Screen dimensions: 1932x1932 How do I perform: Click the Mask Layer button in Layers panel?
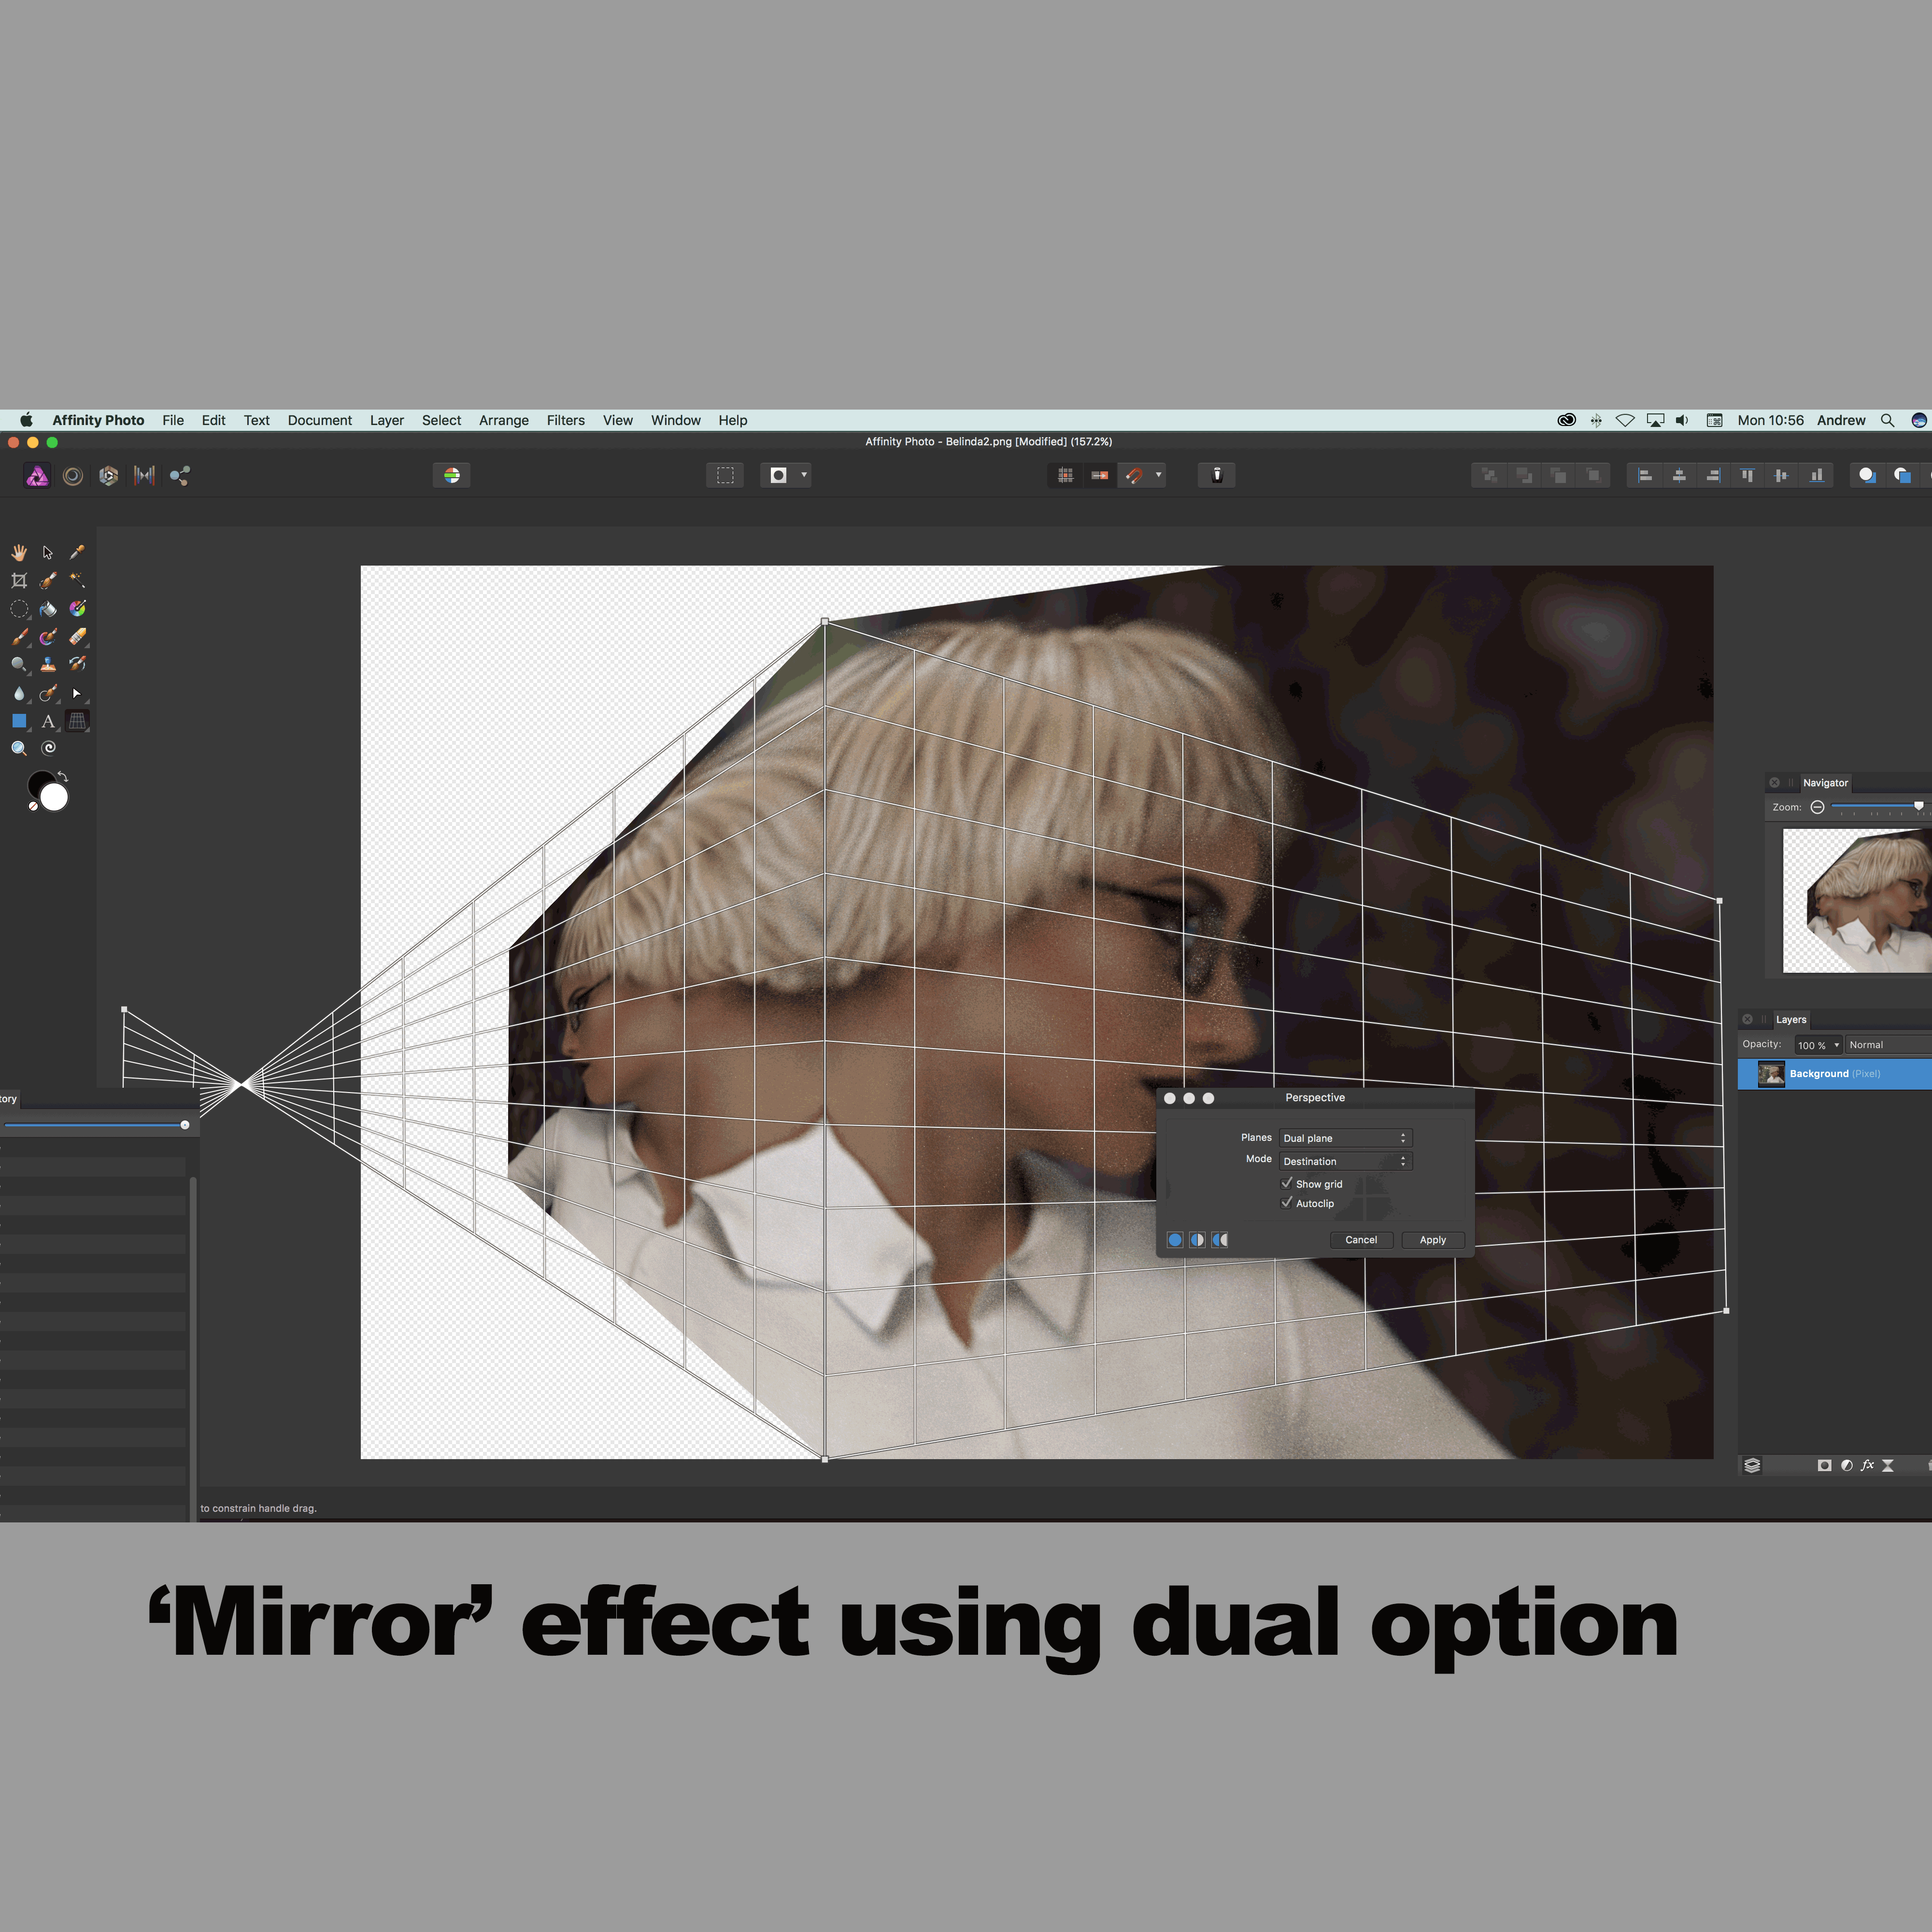pyautogui.click(x=1824, y=1465)
